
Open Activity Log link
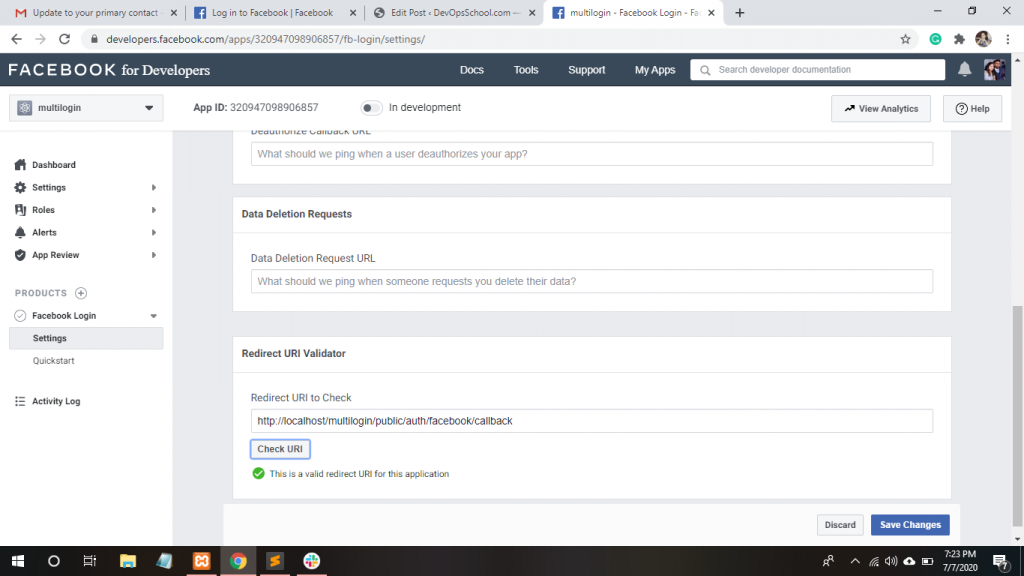tap(56, 401)
